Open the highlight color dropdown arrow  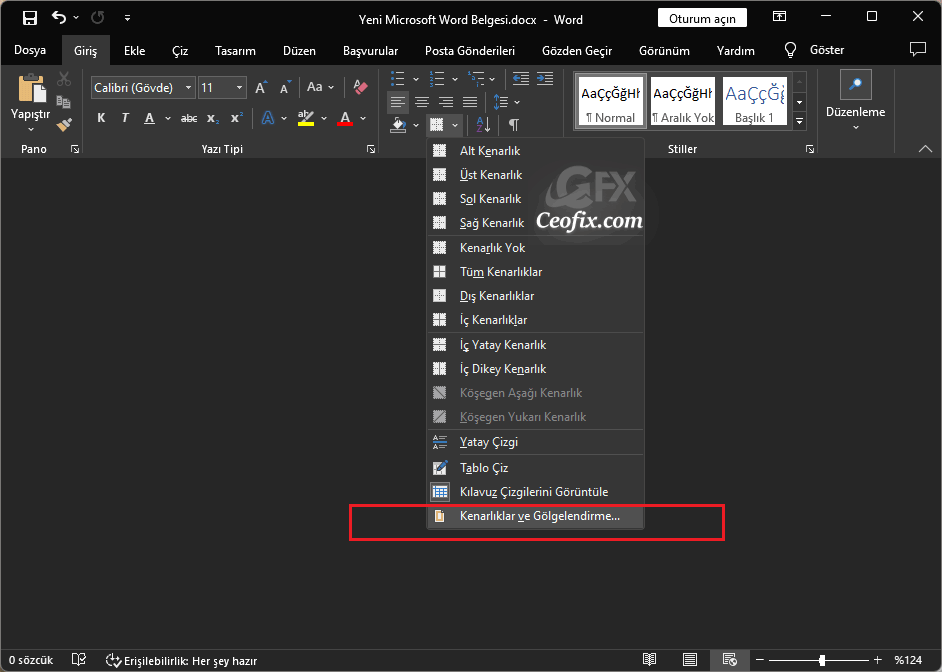pos(324,118)
